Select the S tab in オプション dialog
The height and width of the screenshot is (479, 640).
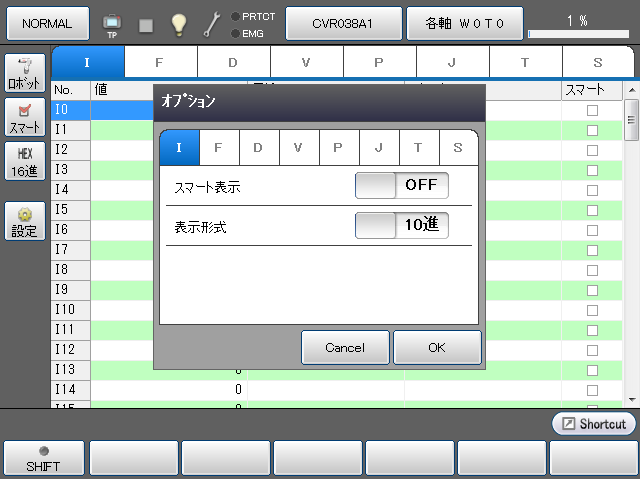click(458, 147)
